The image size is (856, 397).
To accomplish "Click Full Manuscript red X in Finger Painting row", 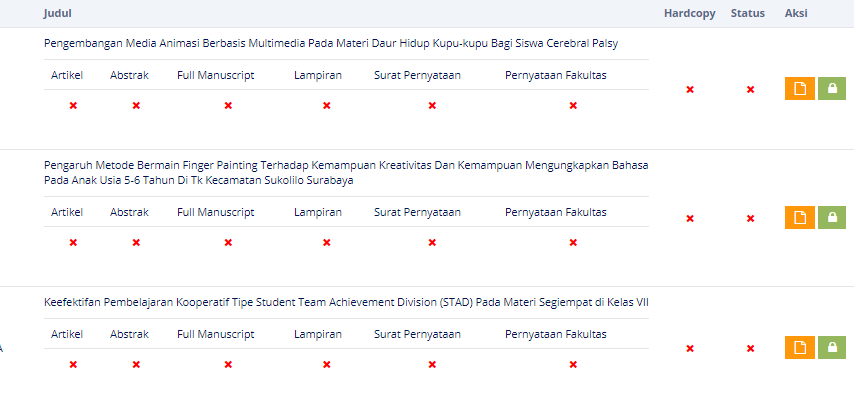I will coord(228,242).
